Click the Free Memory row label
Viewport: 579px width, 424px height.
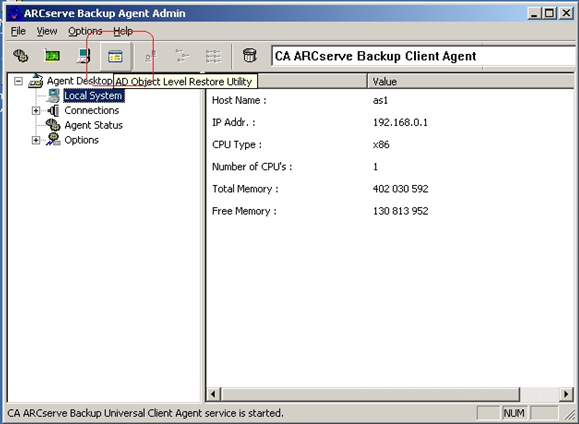pyautogui.click(x=244, y=211)
